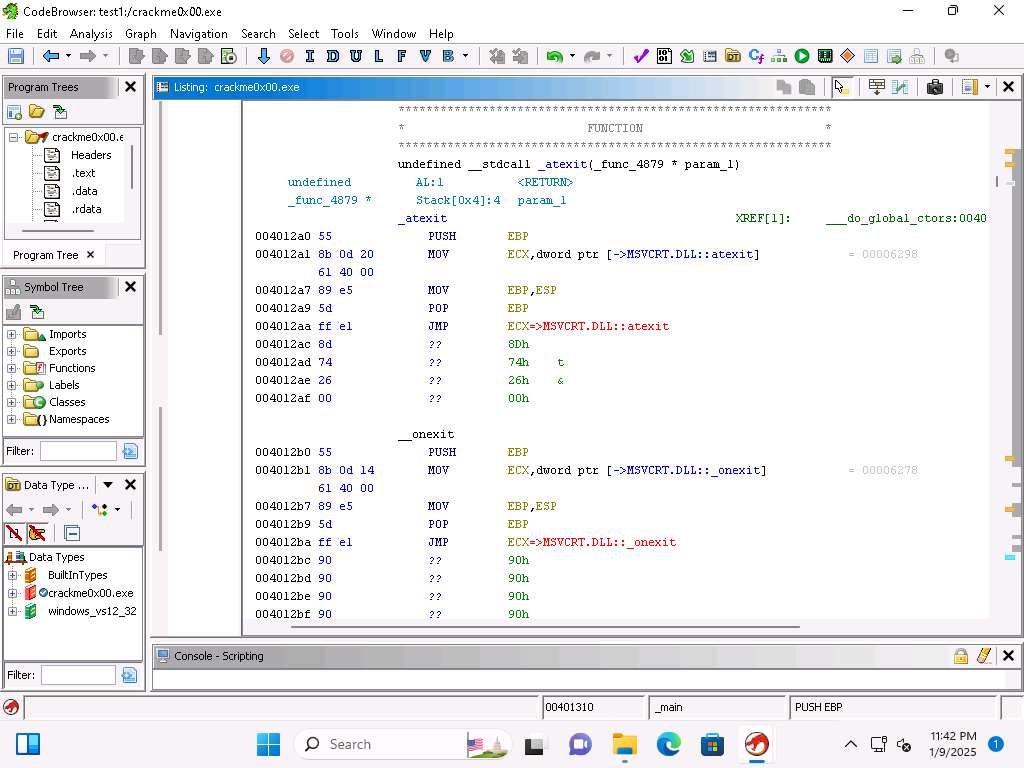Click the Symbol Tree Filter text field

[x=78, y=451]
